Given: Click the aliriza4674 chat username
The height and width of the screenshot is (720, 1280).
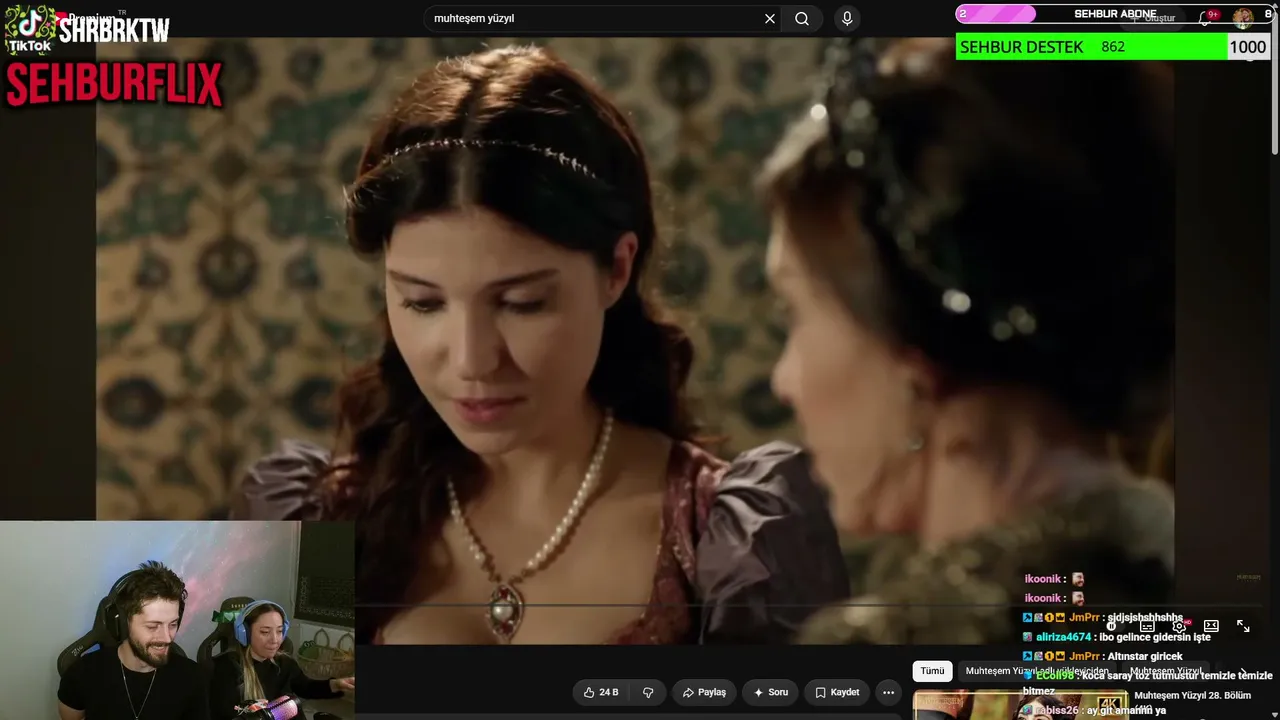Looking at the screenshot, I should pyautogui.click(x=1063, y=637).
